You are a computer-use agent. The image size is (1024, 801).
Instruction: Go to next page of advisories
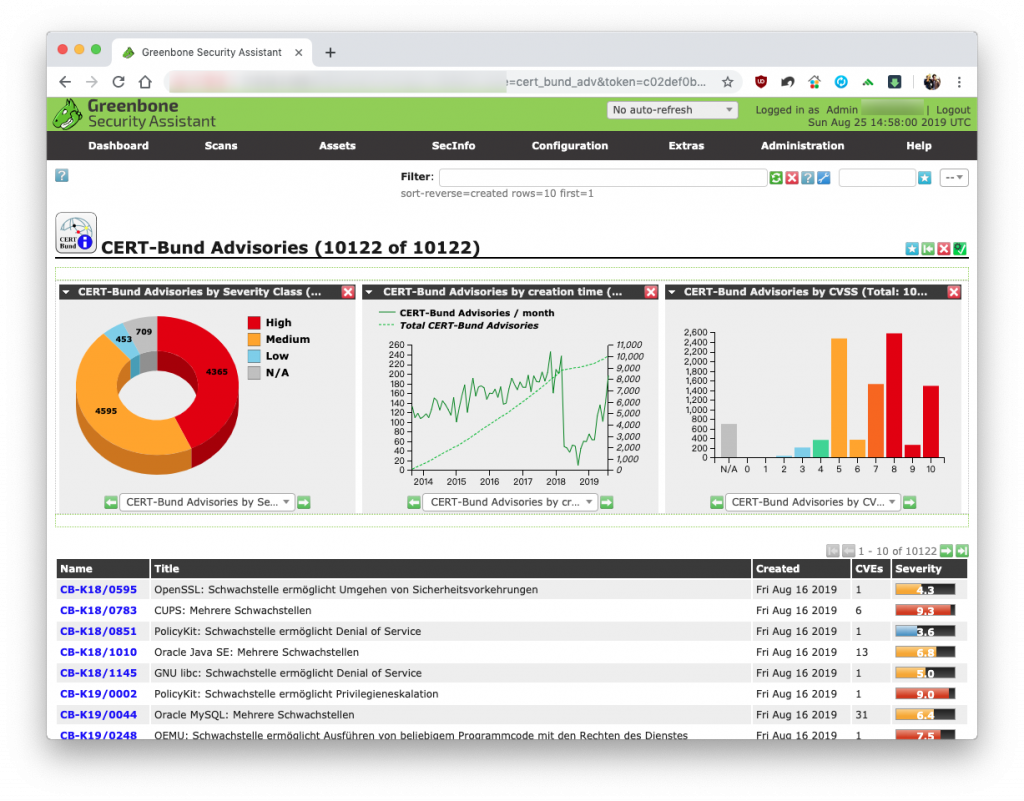(946, 551)
